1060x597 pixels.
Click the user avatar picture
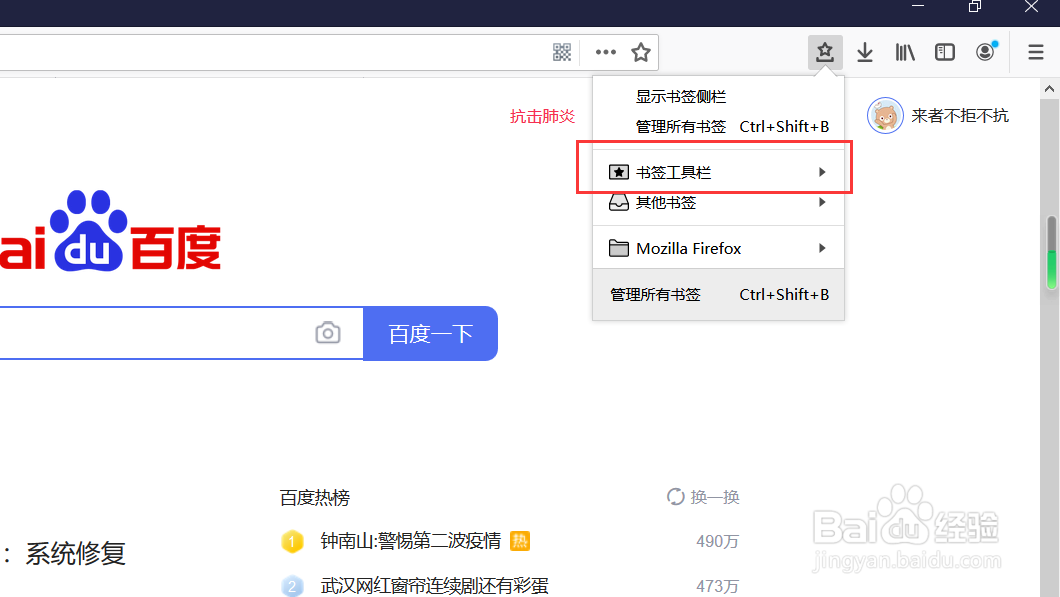pyautogui.click(x=885, y=116)
